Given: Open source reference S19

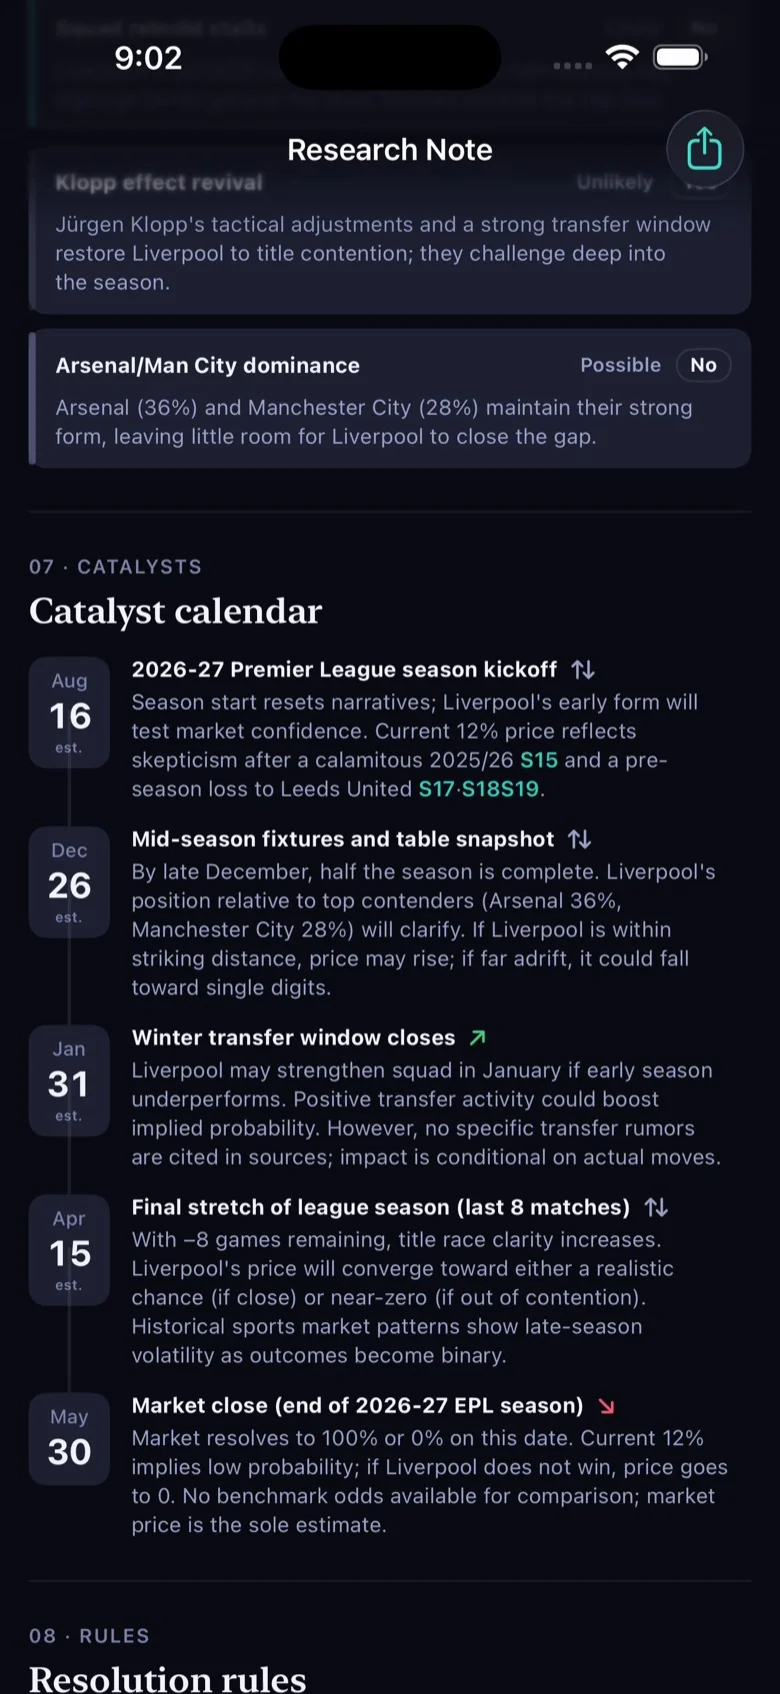Looking at the screenshot, I should pyautogui.click(x=520, y=789).
